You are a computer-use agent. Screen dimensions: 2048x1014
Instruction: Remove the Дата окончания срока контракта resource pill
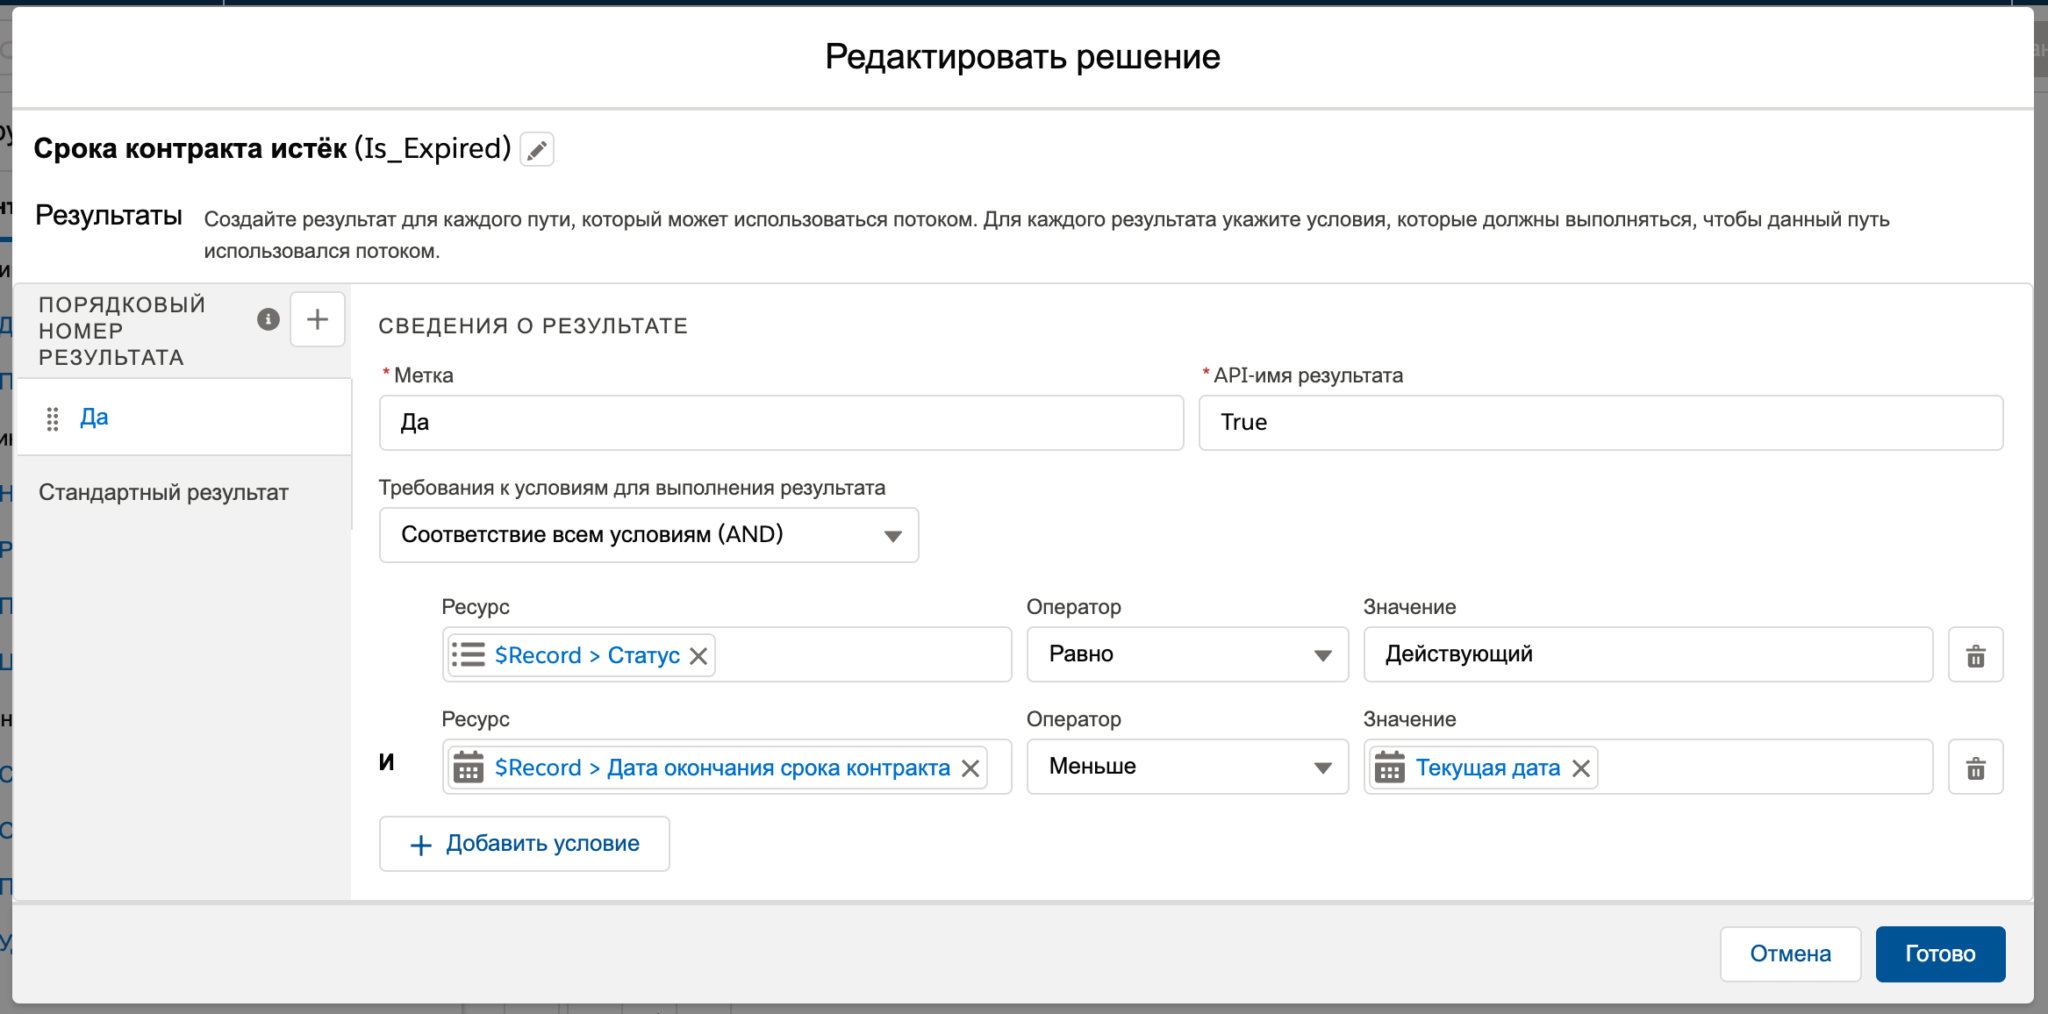pos(970,768)
